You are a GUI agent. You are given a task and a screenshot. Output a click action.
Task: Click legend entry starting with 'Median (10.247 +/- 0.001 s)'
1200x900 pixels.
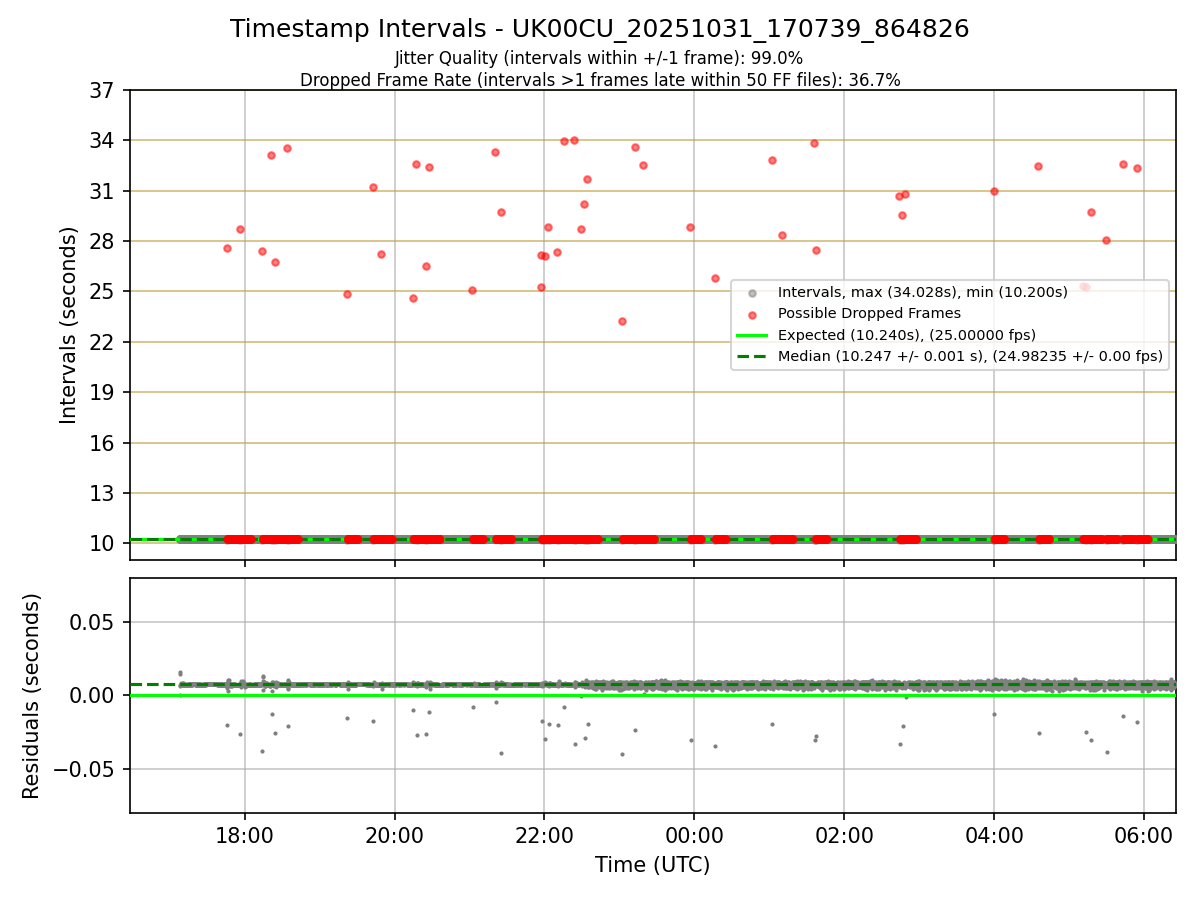[x=970, y=356]
